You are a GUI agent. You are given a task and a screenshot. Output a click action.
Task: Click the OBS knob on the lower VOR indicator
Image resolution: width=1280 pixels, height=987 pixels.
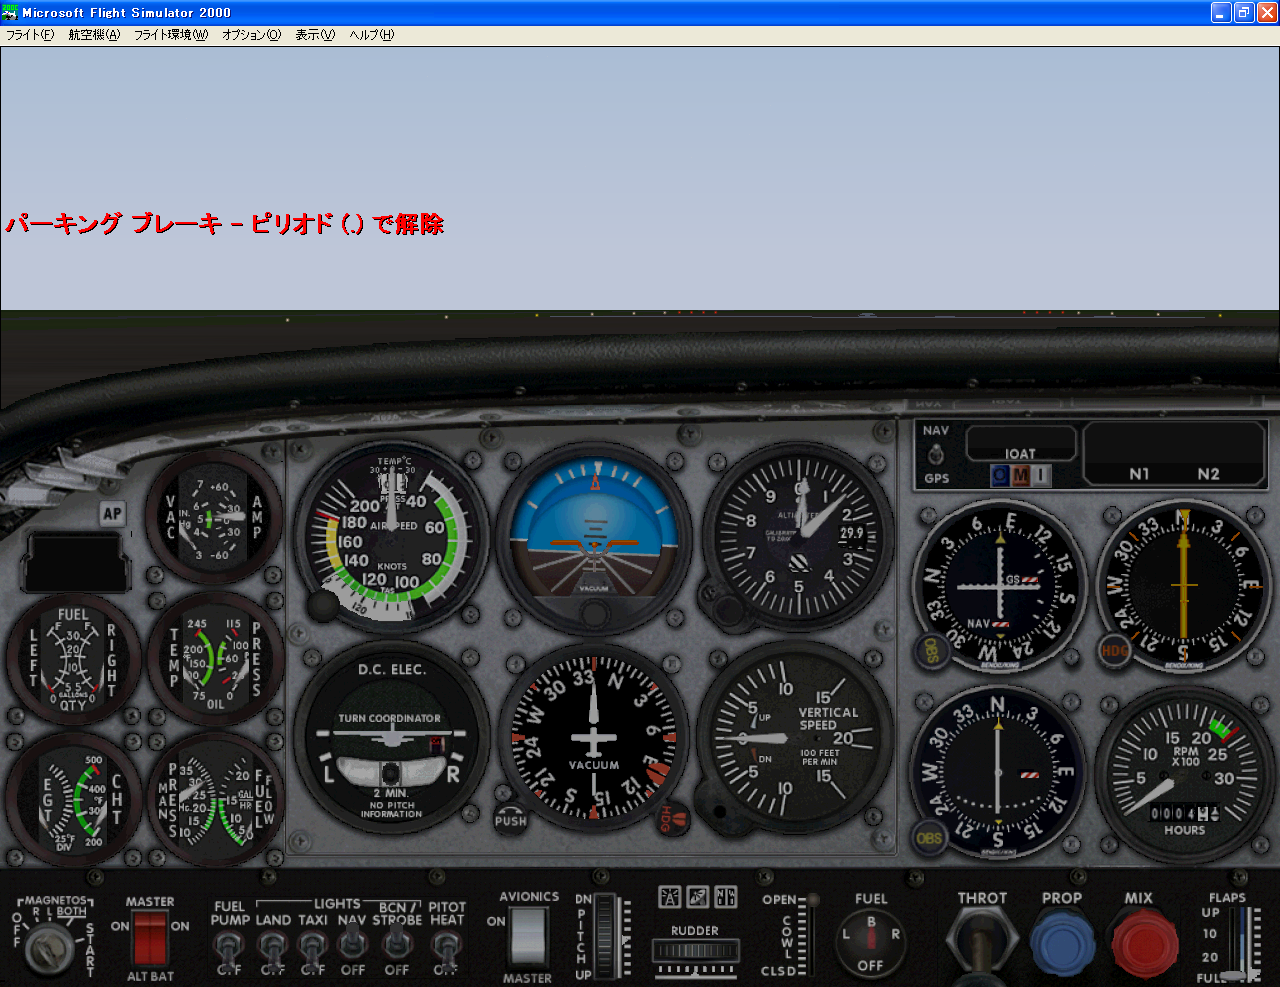929,838
